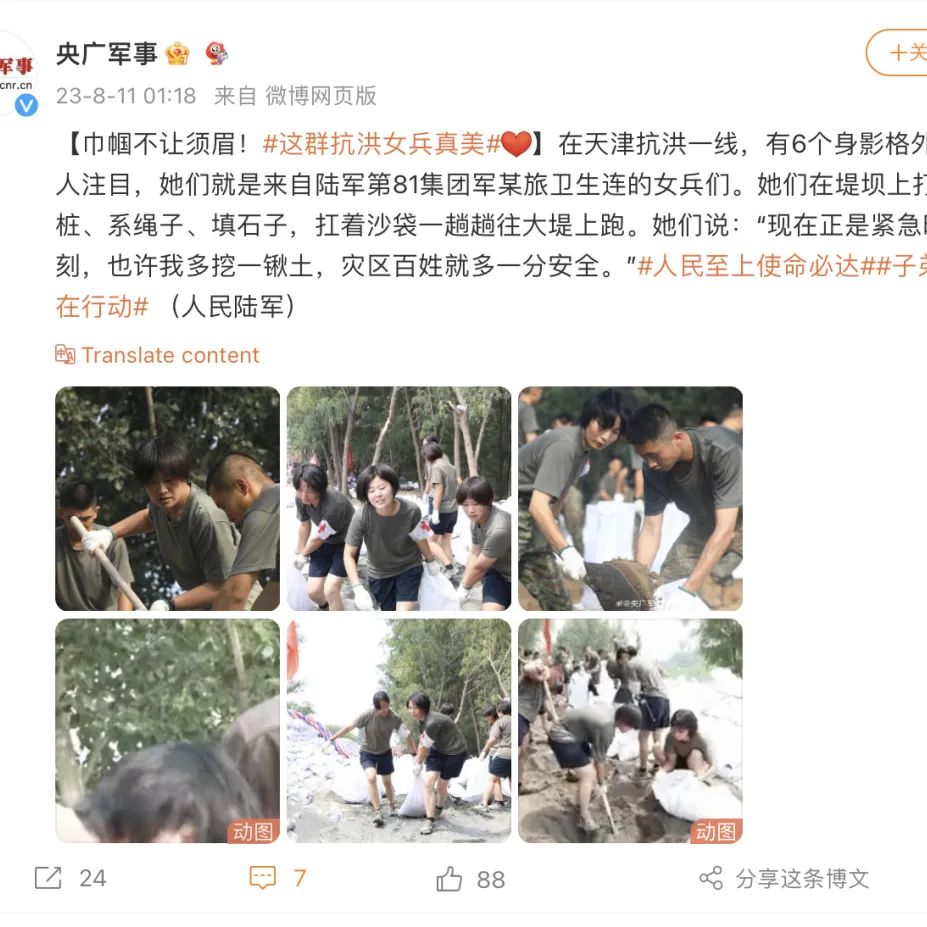The height and width of the screenshot is (927, 927).
Task: Click the red mascot badge after the crown
Action: pyautogui.click(x=216, y=53)
